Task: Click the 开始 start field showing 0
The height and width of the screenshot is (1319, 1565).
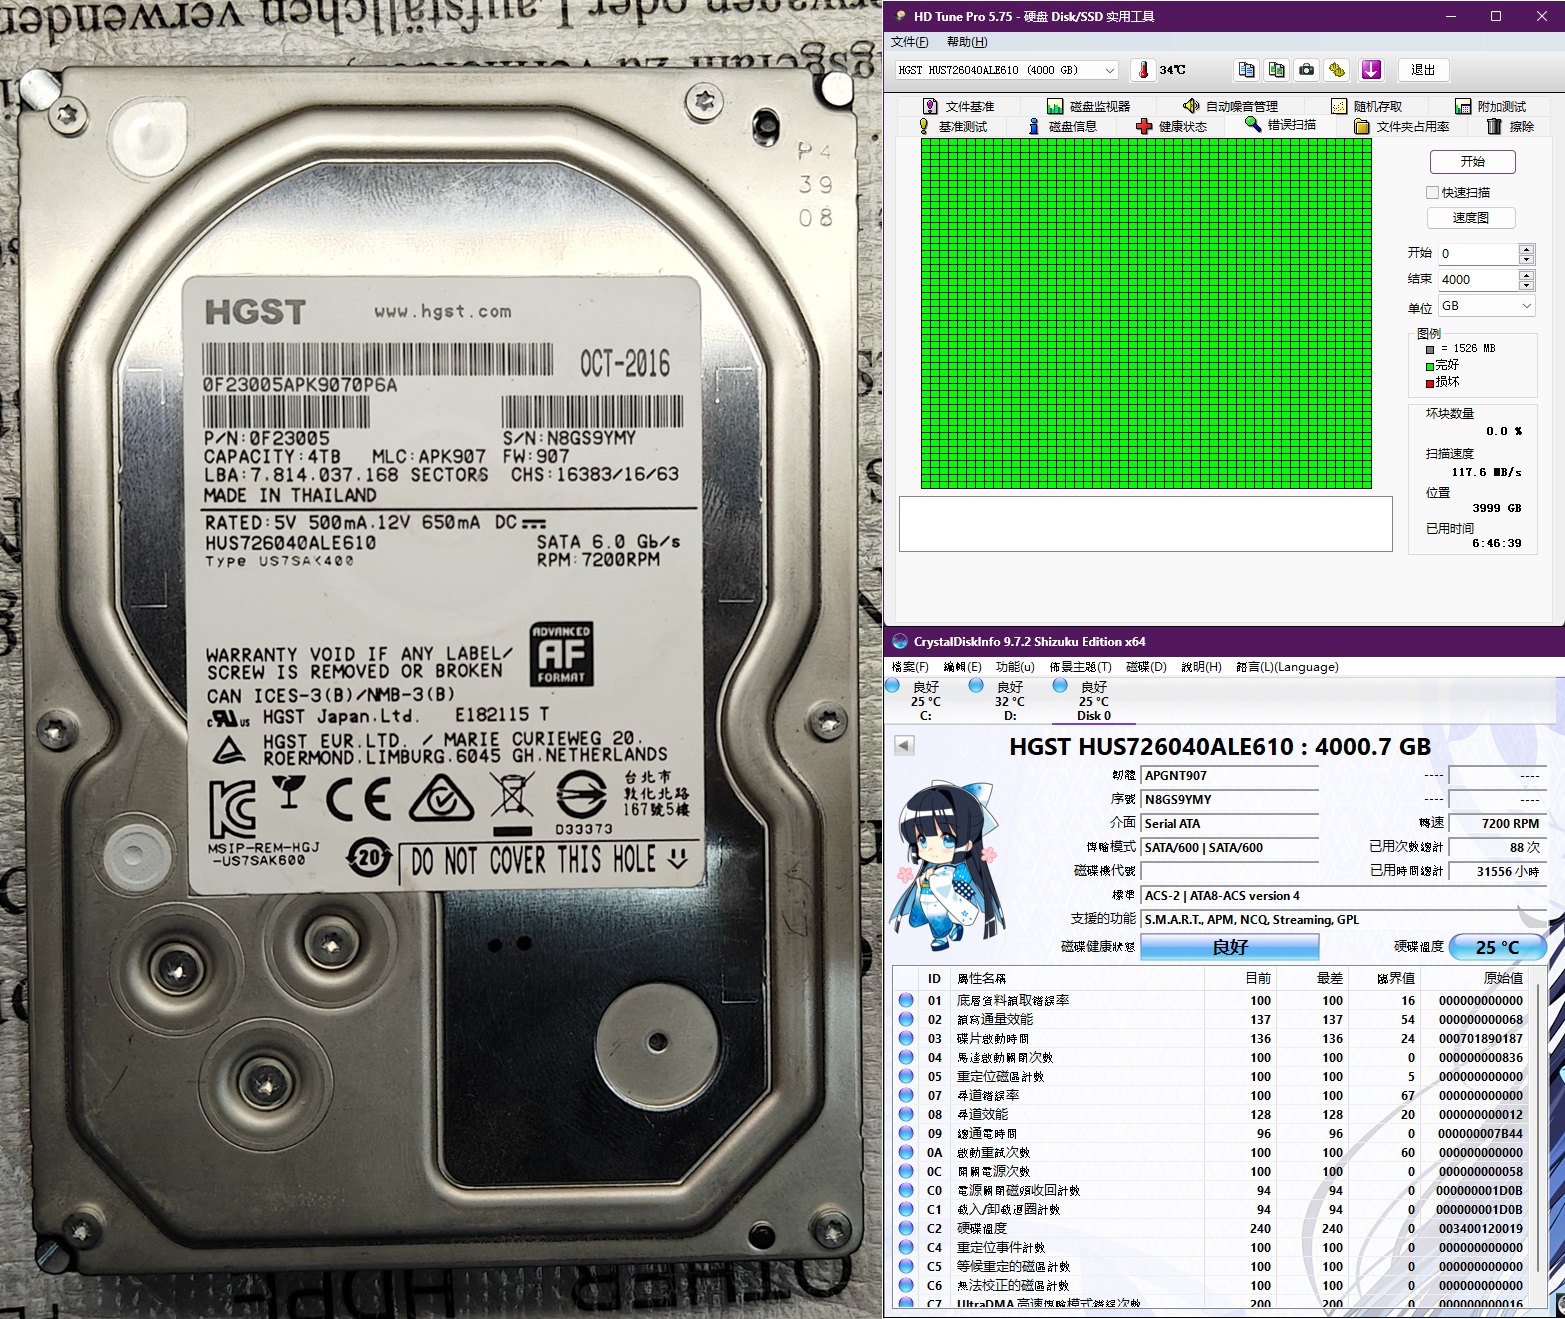Action: 1478,254
